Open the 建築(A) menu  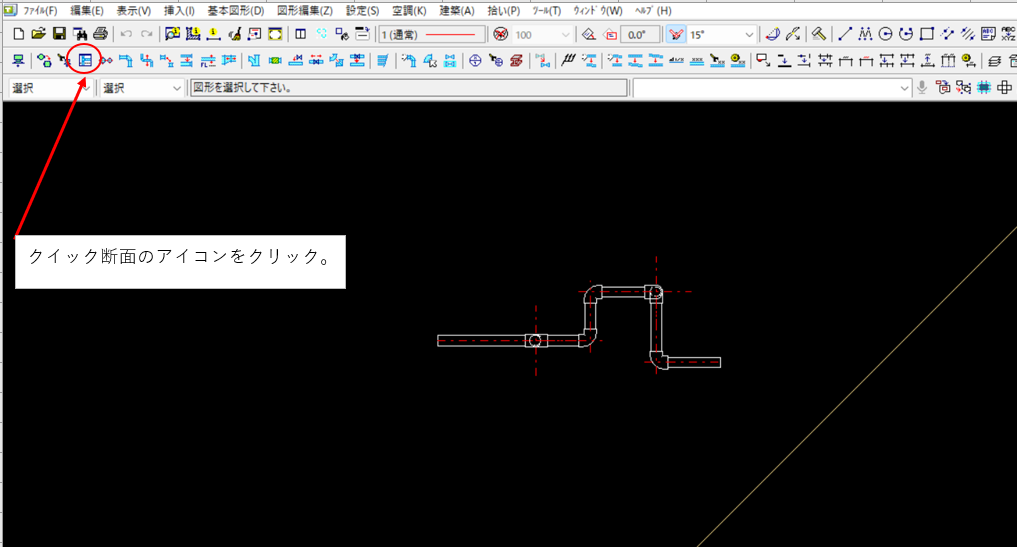click(x=457, y=10)
